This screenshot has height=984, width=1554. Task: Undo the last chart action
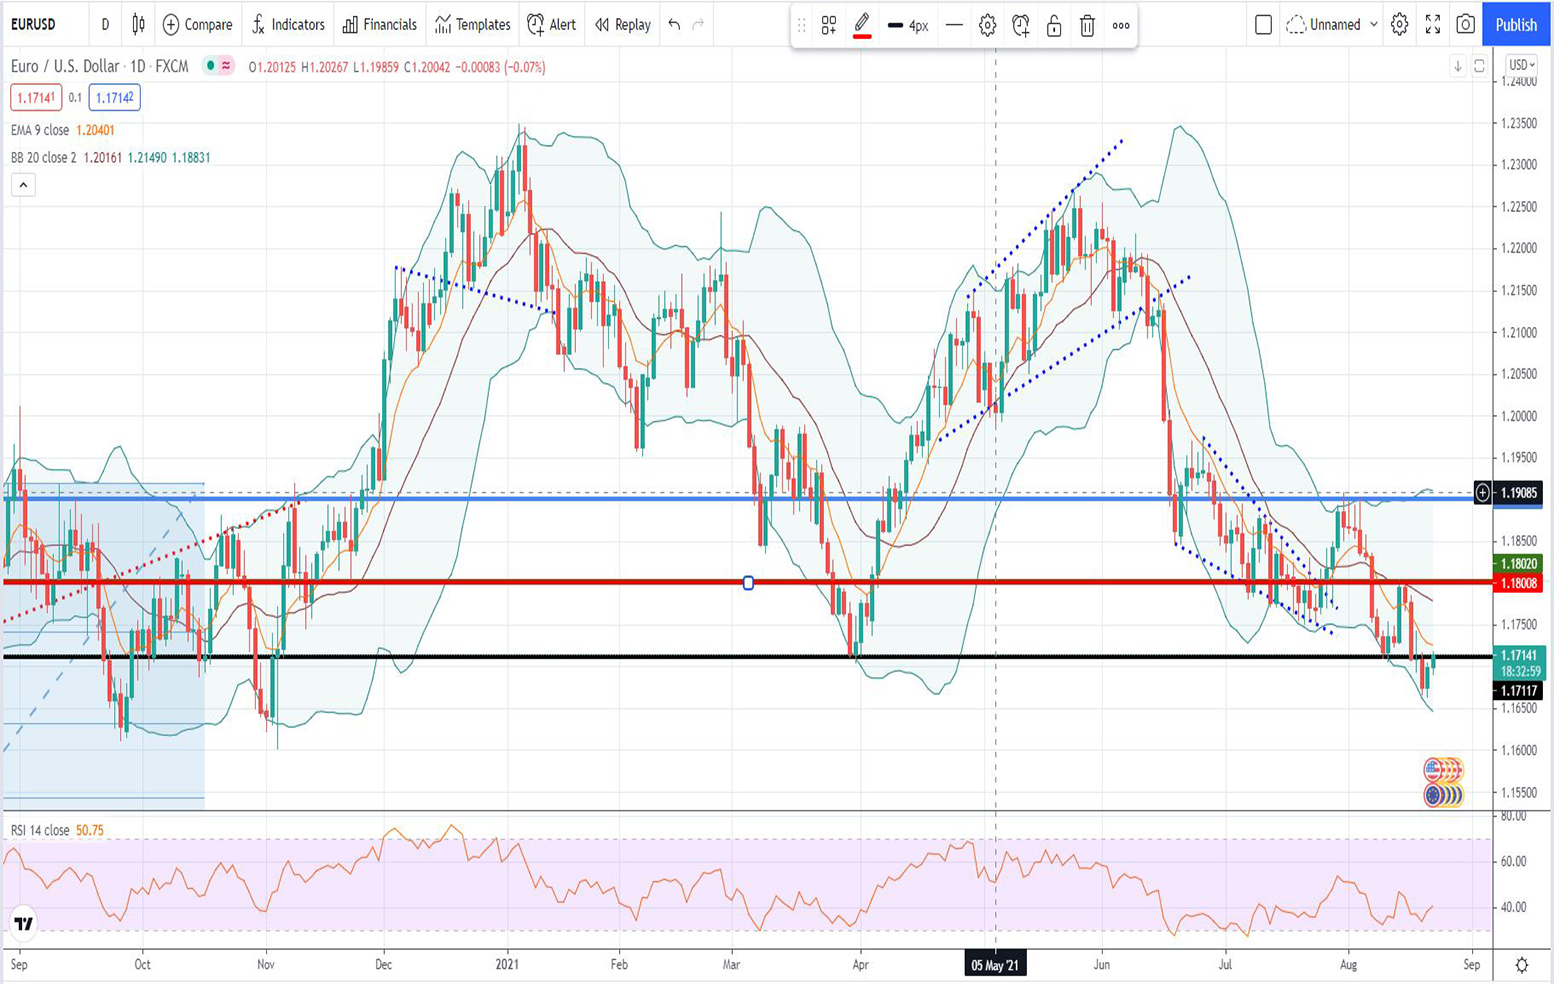click(x=674, y=24)
